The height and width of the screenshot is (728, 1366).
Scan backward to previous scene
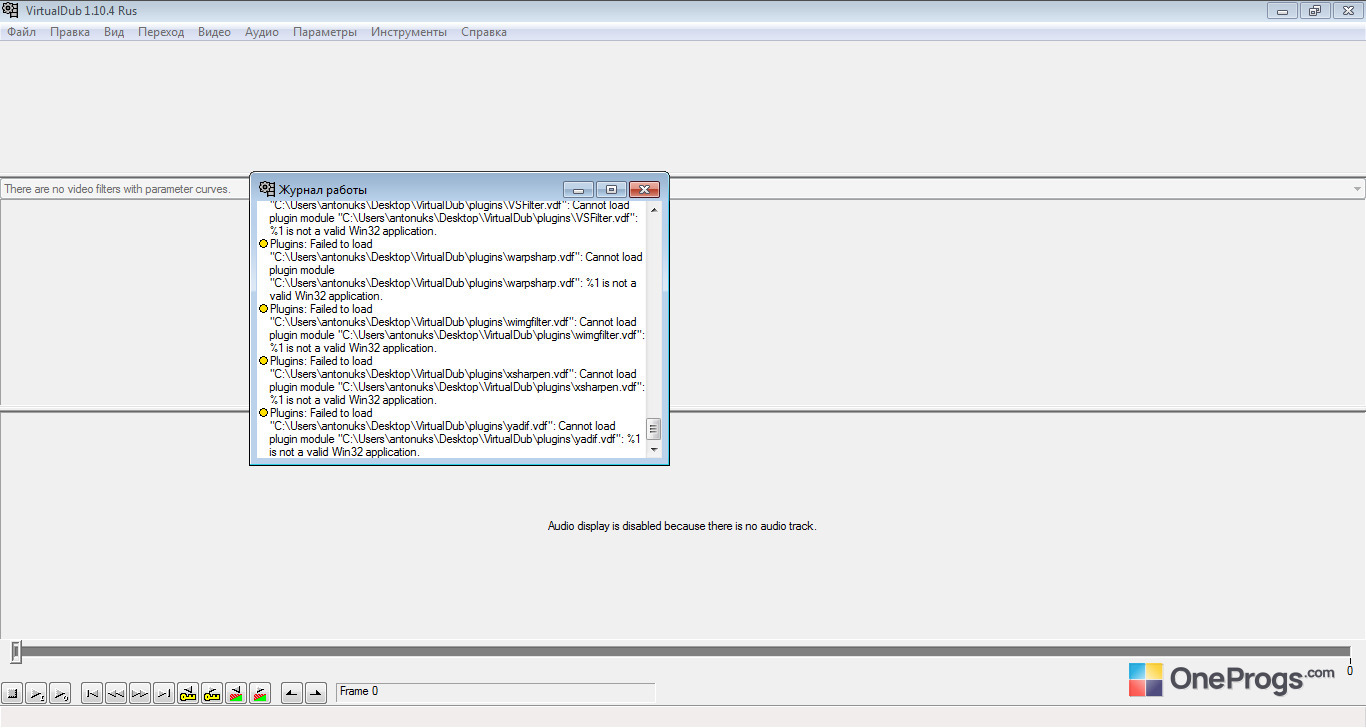point(236,692)
